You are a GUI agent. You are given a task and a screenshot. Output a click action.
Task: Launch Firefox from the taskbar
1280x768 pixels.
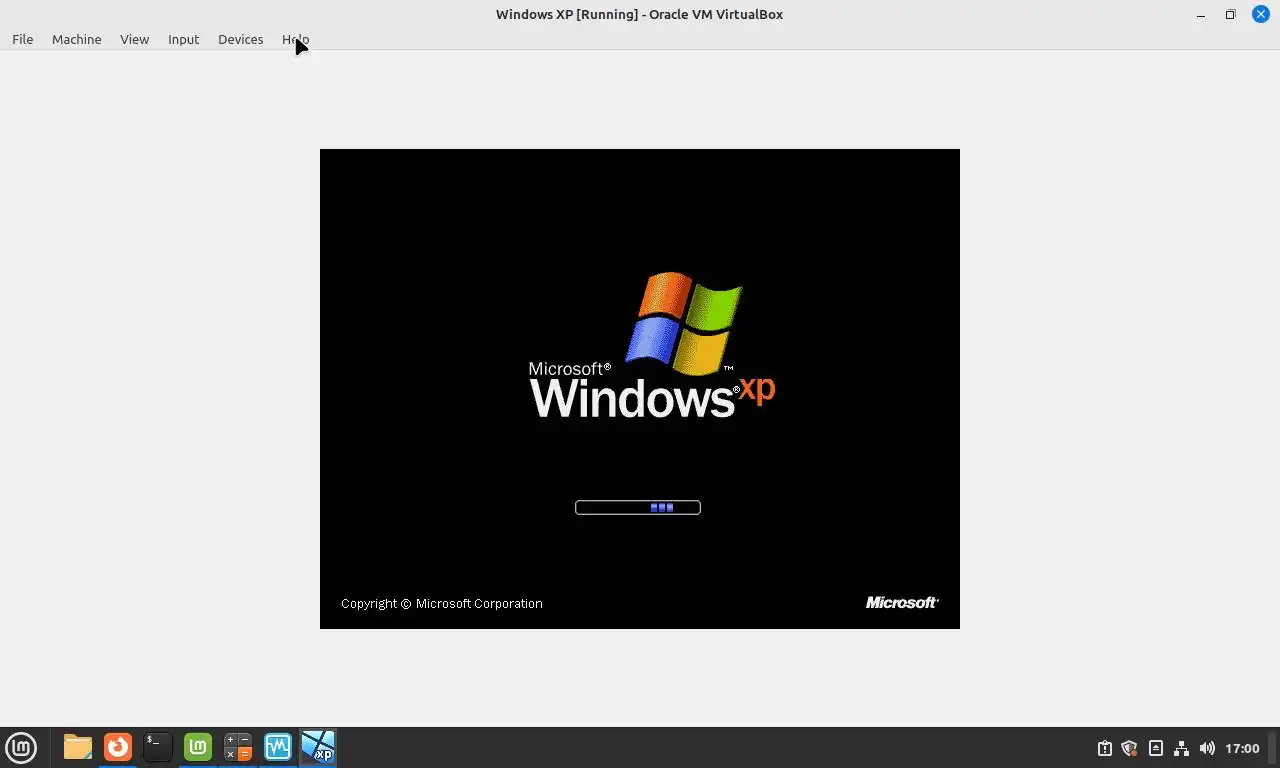118,747
